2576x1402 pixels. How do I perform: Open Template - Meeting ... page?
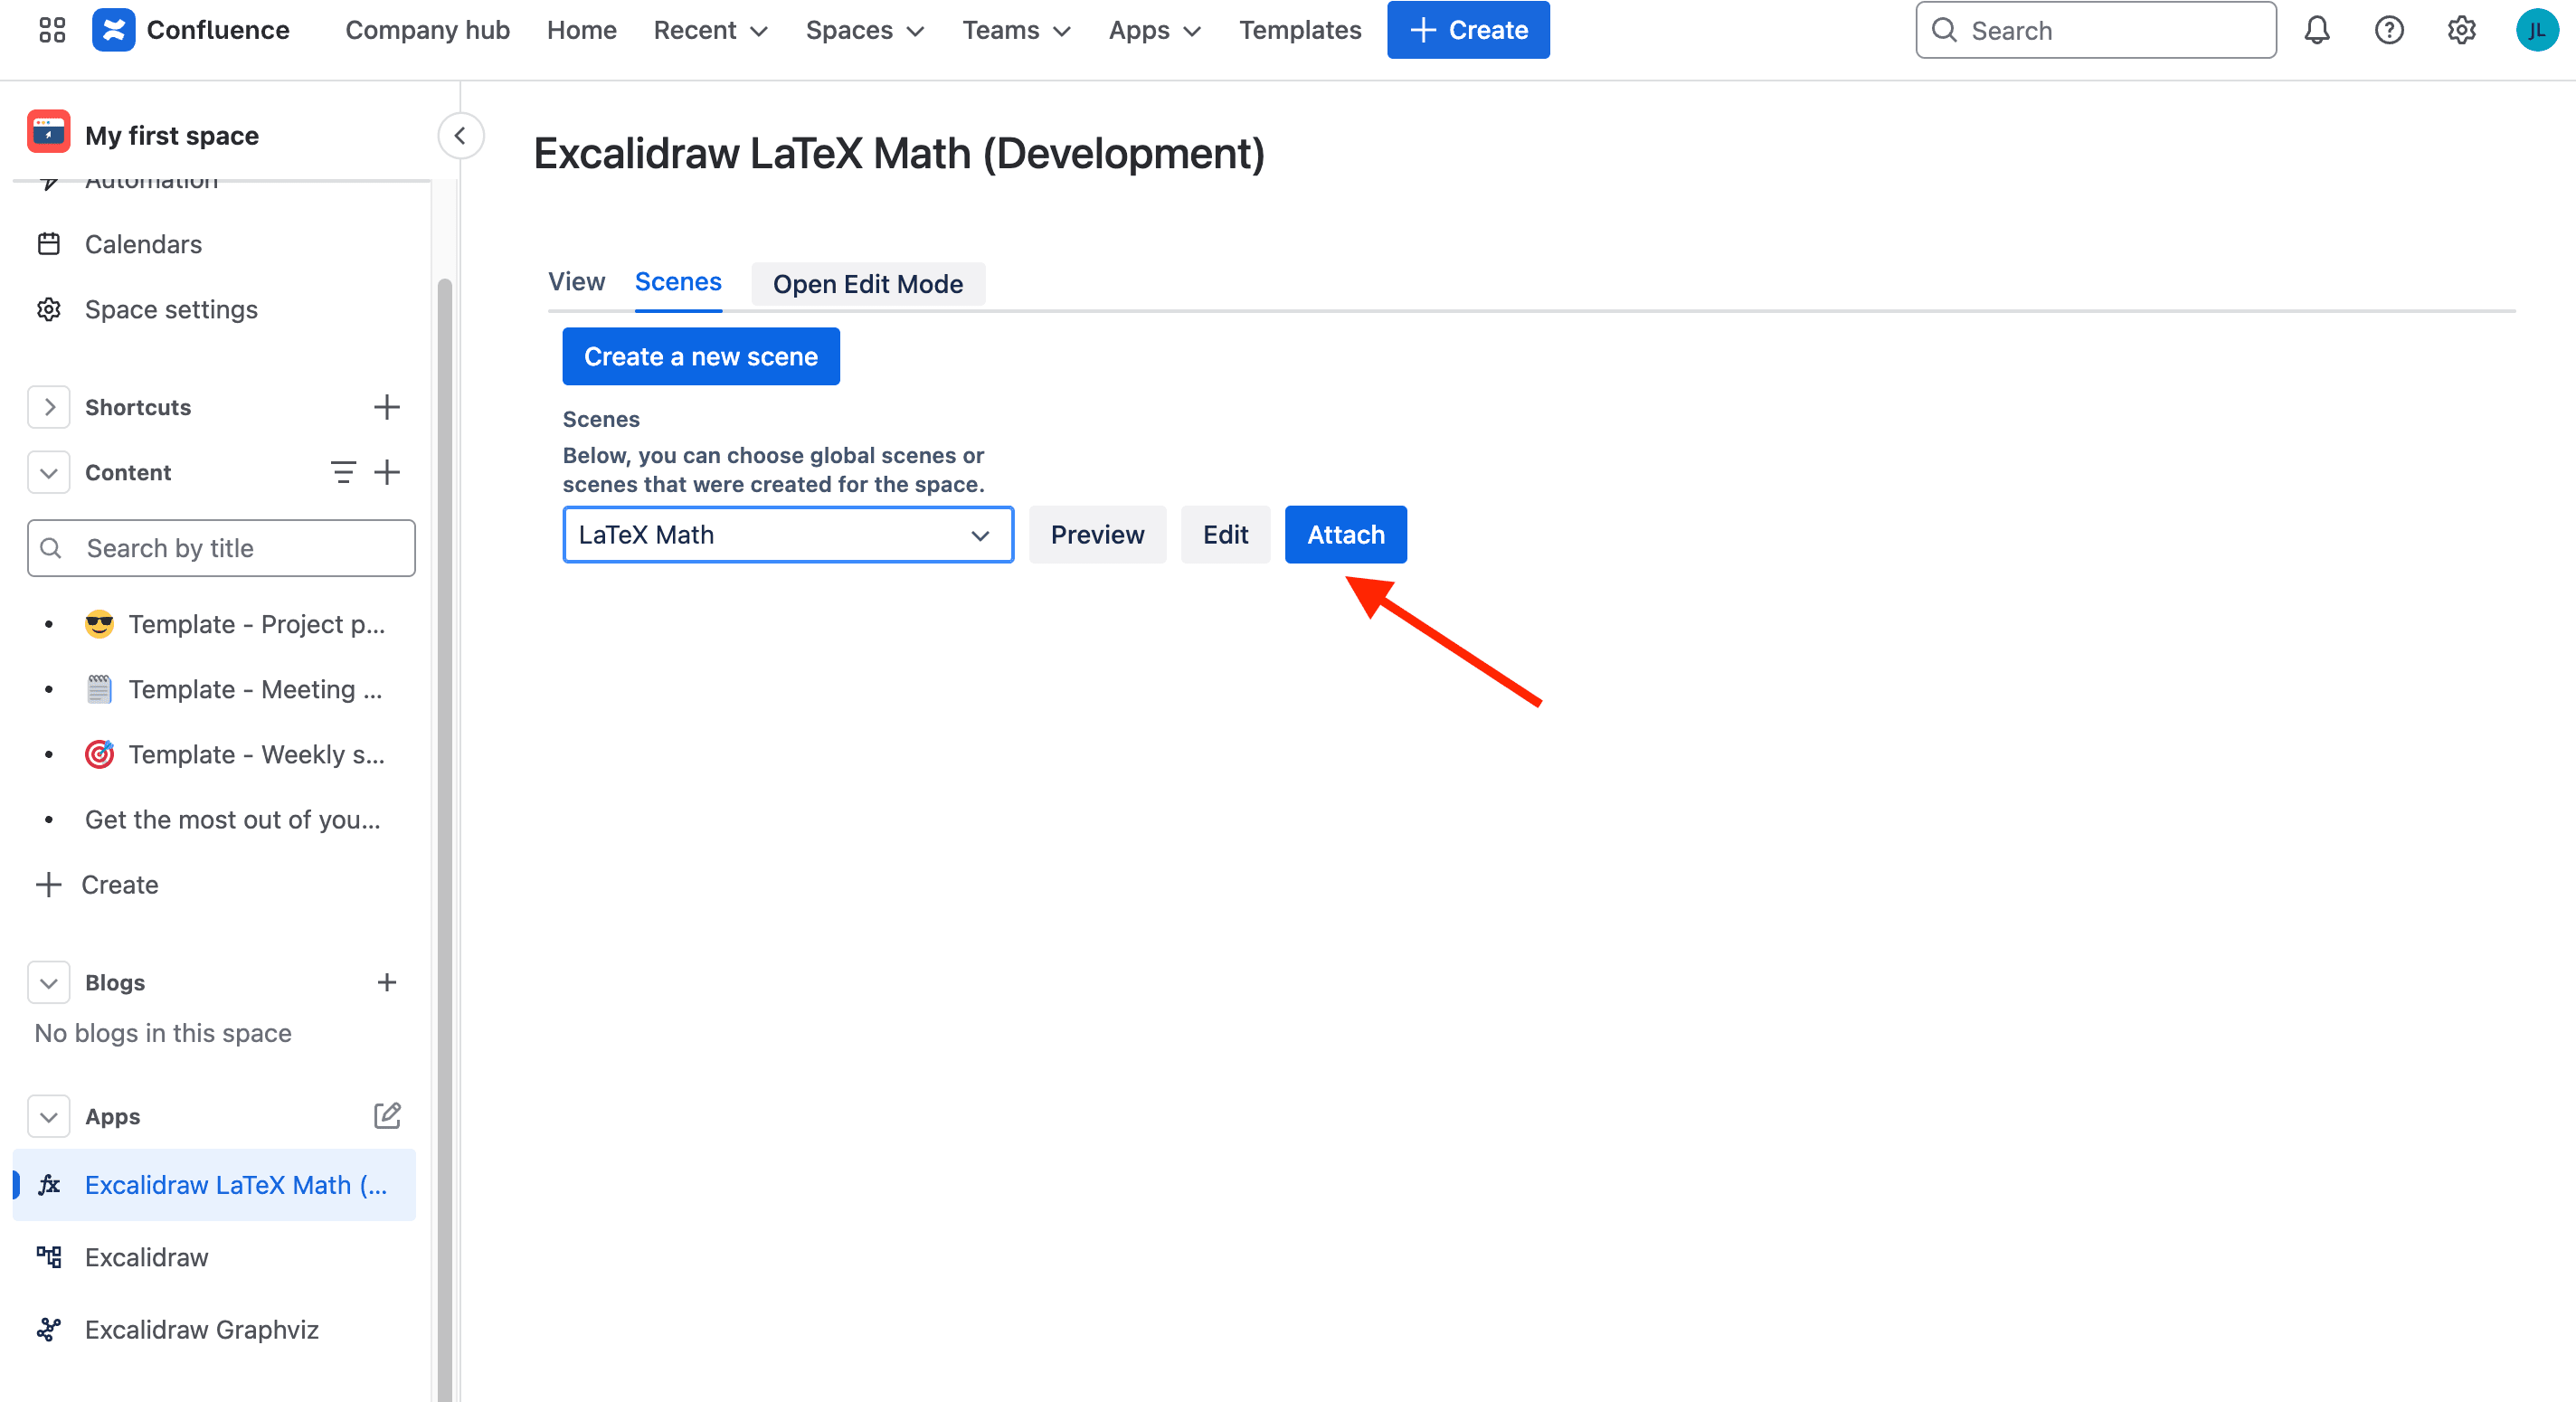click(255, 689)
